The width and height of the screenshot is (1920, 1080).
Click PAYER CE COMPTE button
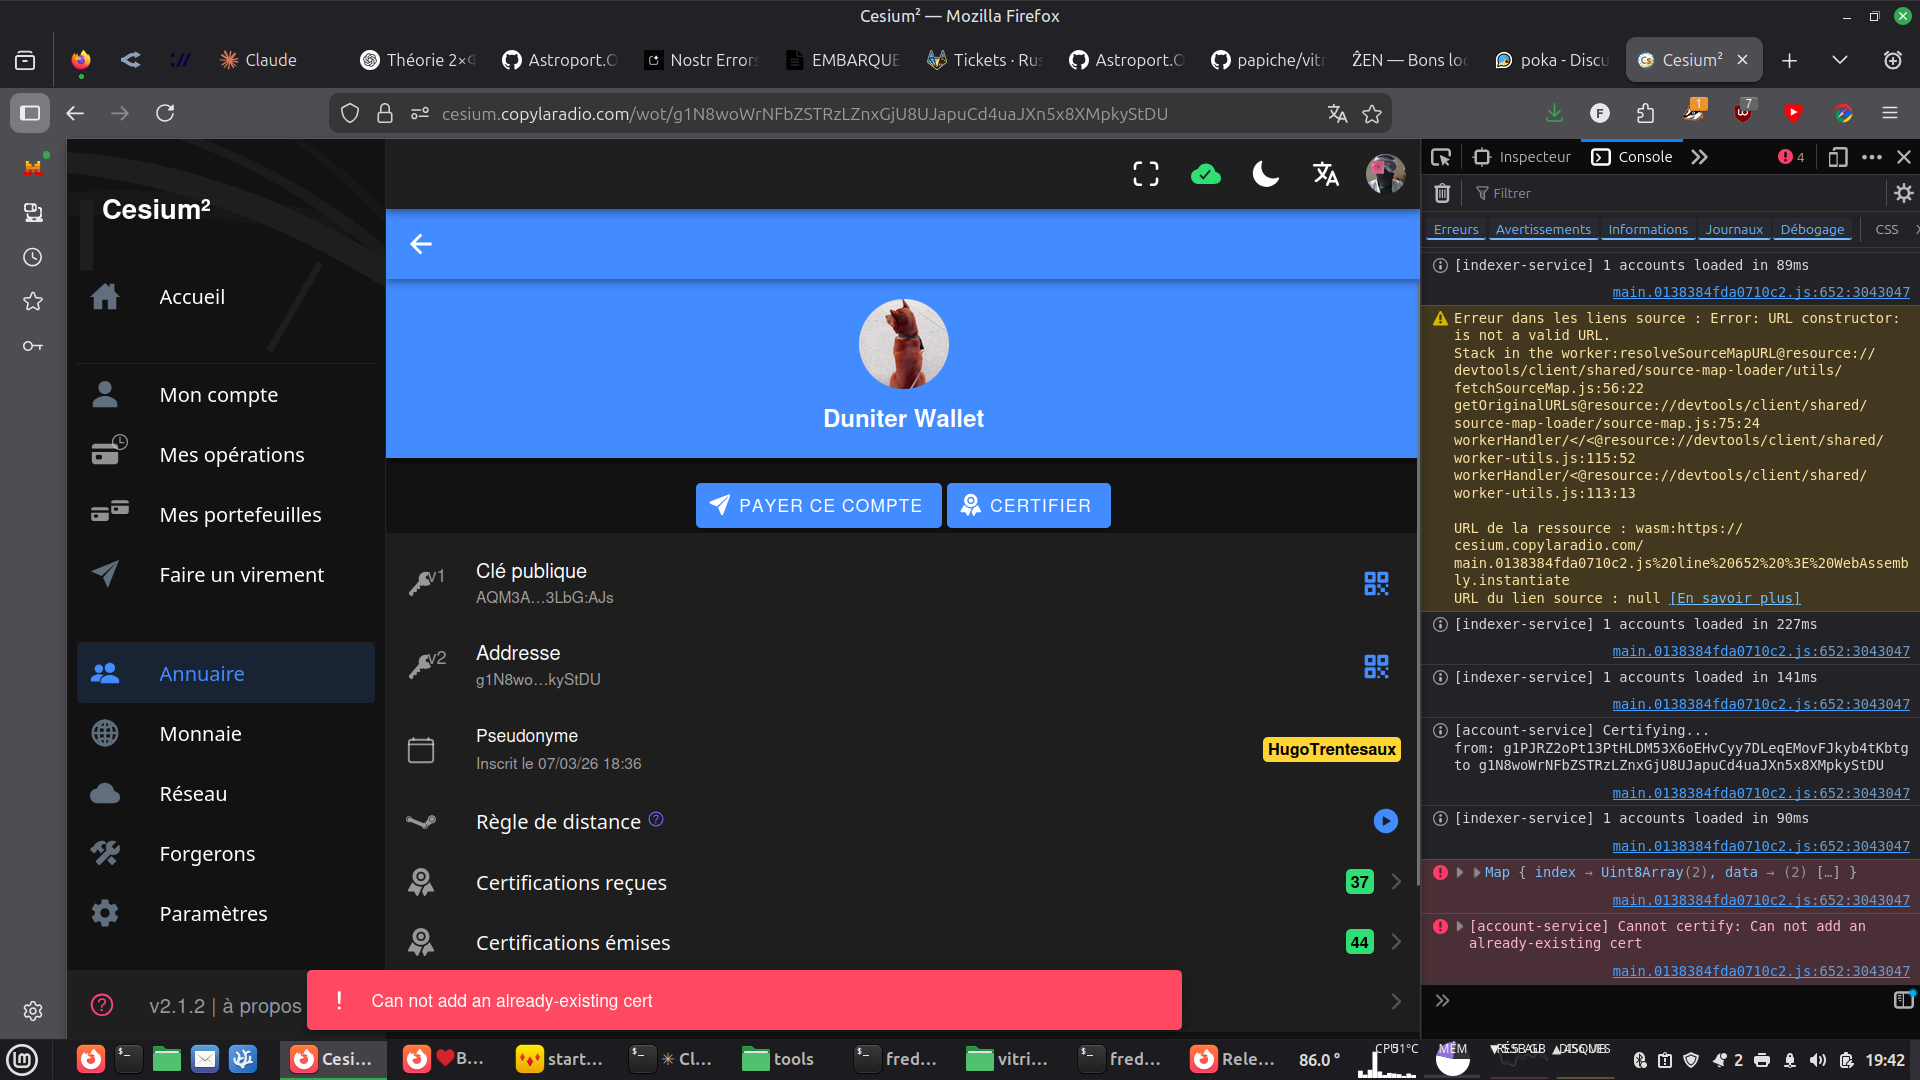click(x=818, y=506)
